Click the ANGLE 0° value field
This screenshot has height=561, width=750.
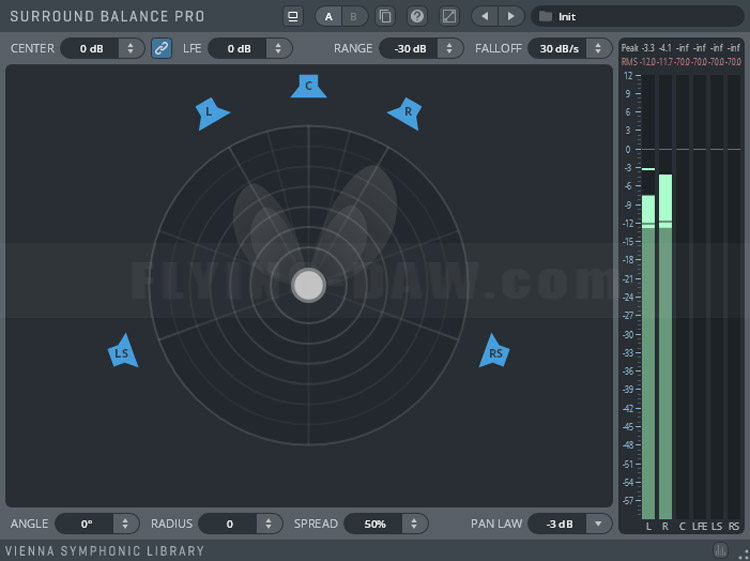[x=86, y=524]
